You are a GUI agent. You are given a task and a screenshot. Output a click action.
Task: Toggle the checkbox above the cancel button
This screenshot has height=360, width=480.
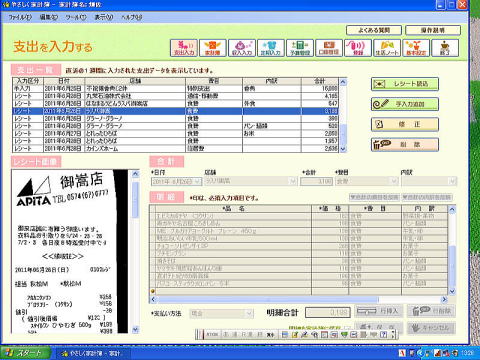point(348,328)
